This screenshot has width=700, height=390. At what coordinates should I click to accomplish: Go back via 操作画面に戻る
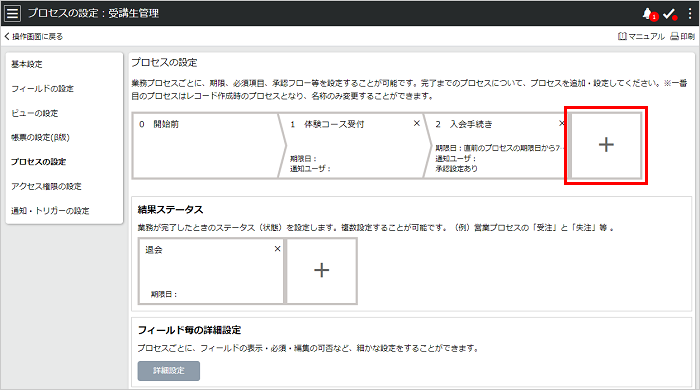click(33, 37)
